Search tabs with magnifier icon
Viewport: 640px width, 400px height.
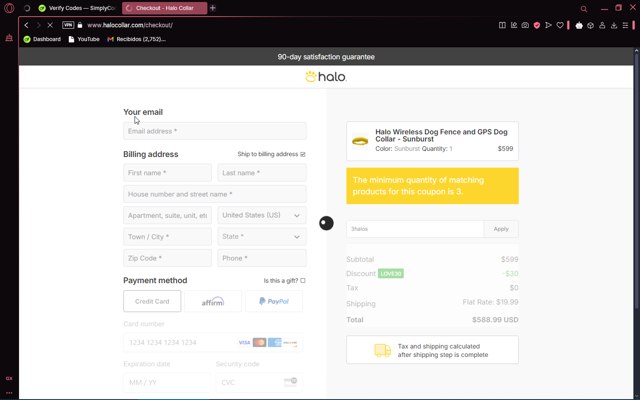tap(584, 9)
